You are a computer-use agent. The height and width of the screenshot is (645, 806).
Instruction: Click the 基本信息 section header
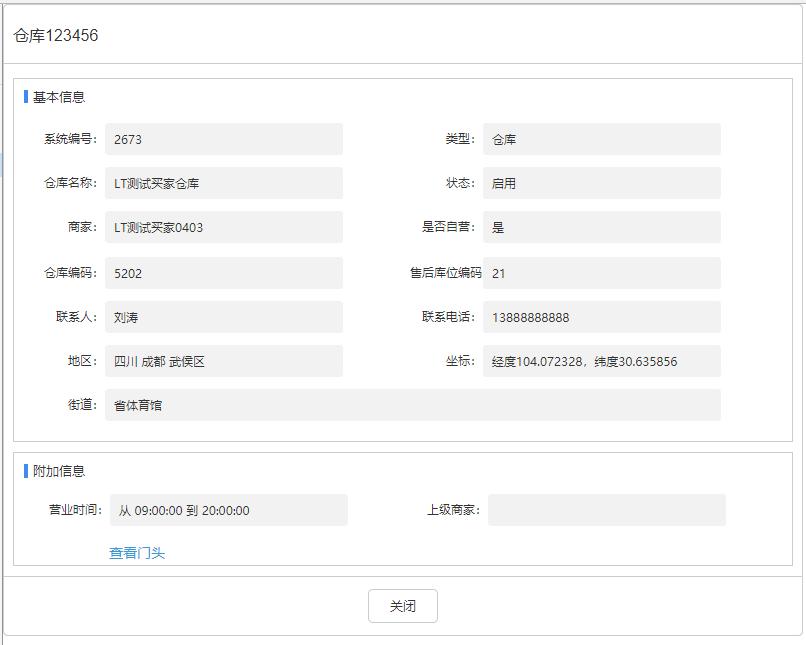point(59,97)
